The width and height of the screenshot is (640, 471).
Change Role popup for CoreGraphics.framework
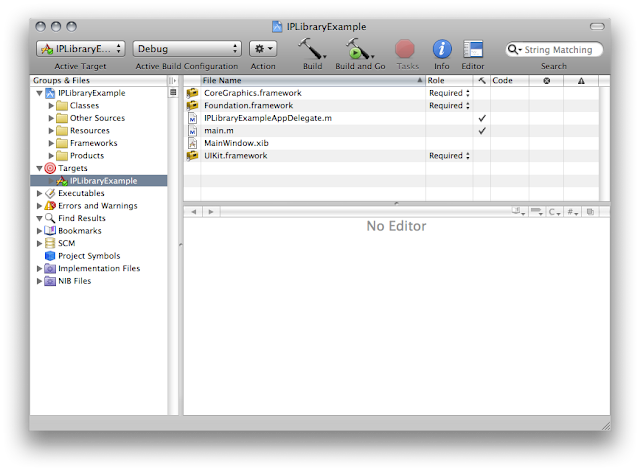tap(449, 93)
